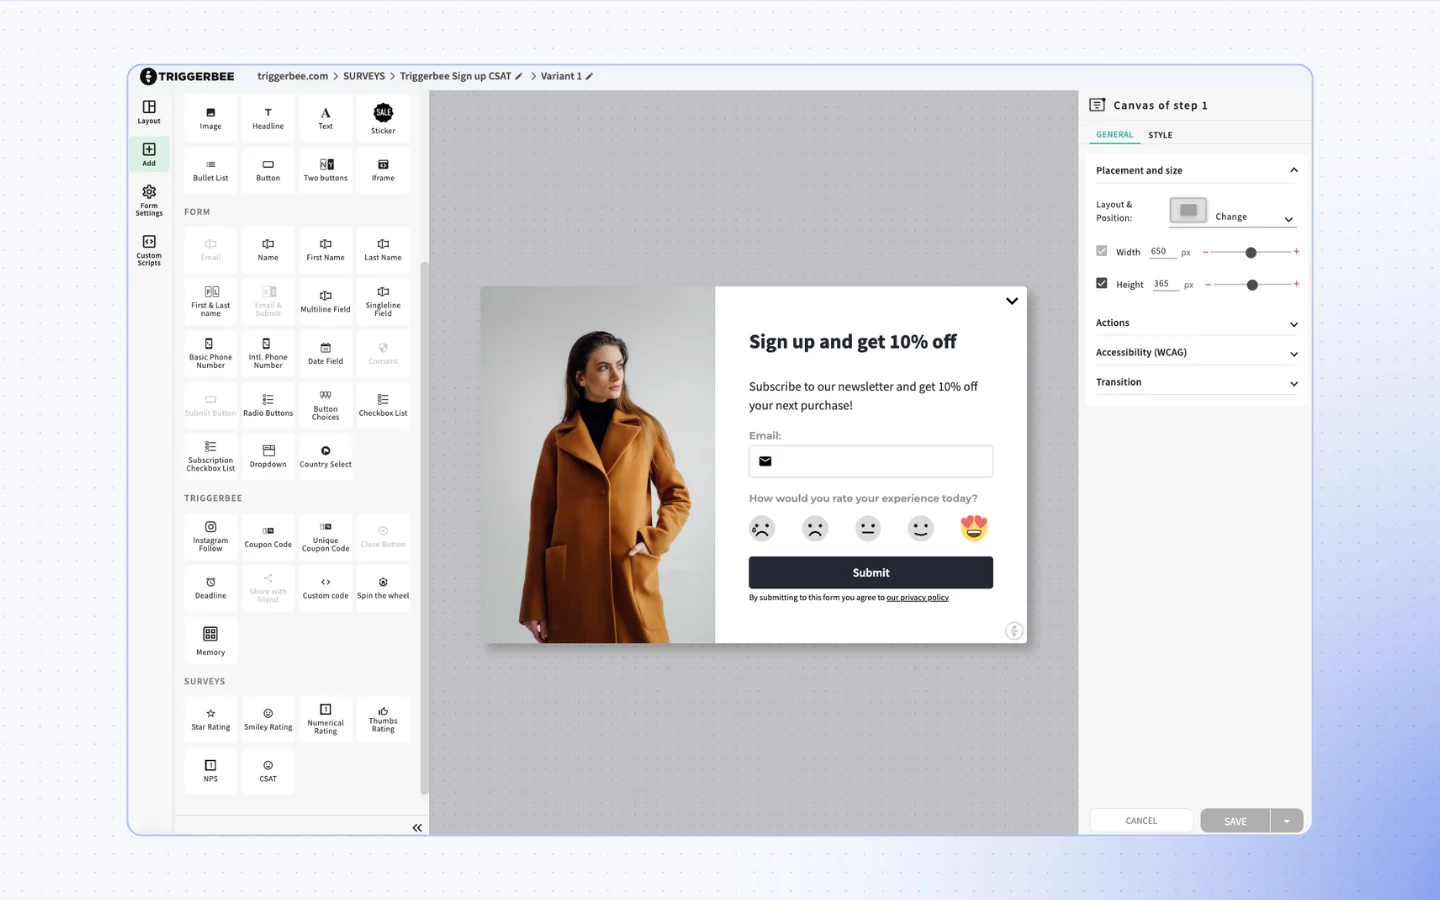Viewport: 1440px width, 900px height.
Task: Expand Accessibility (WCAG) section
Action: [x=1196, y=353]
